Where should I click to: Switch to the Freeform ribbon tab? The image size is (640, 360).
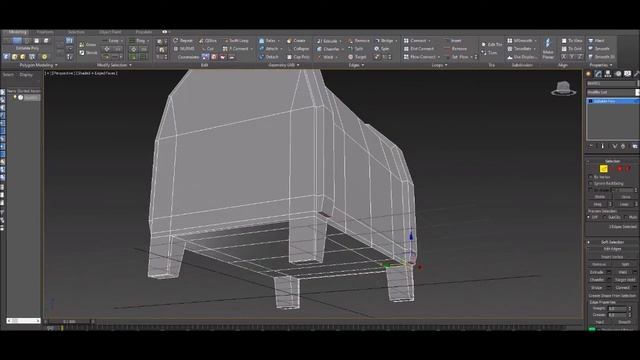click(x=45, y=32)
